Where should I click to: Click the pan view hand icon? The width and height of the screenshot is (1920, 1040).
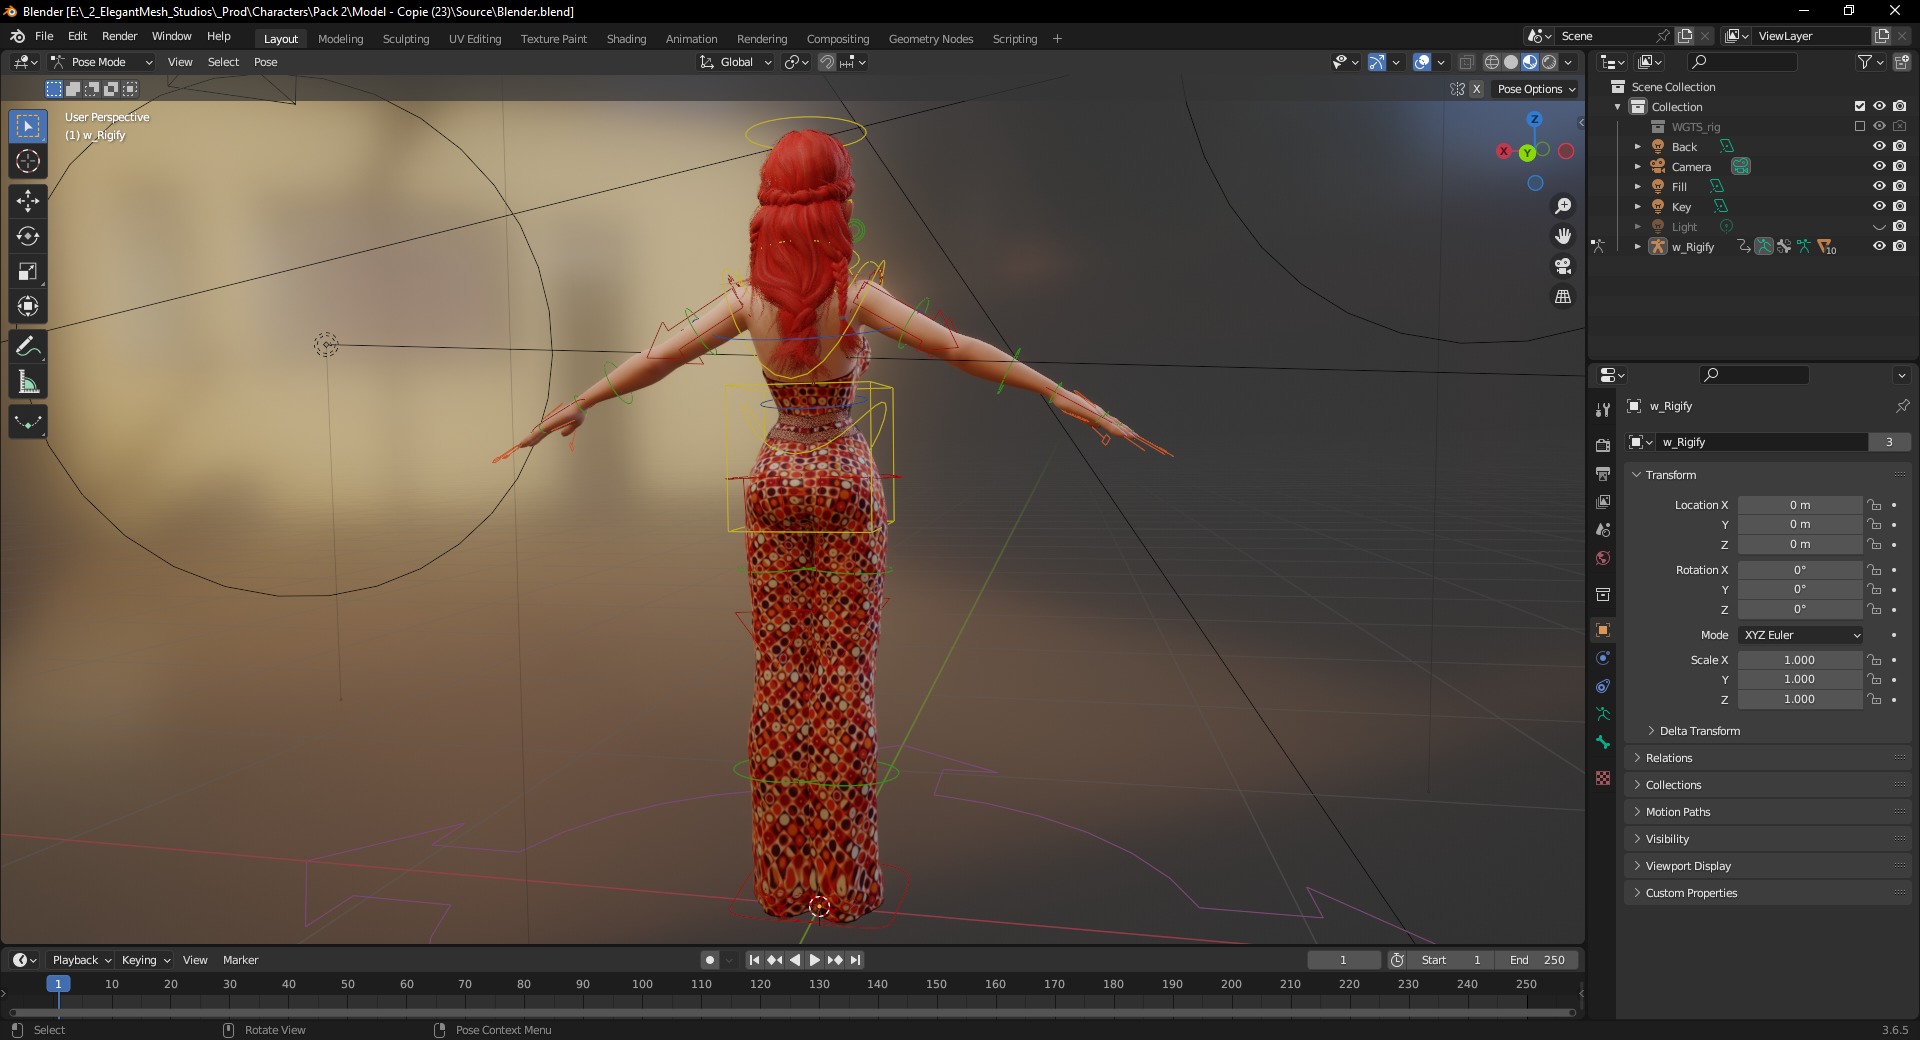click(x=1563, y=236)
